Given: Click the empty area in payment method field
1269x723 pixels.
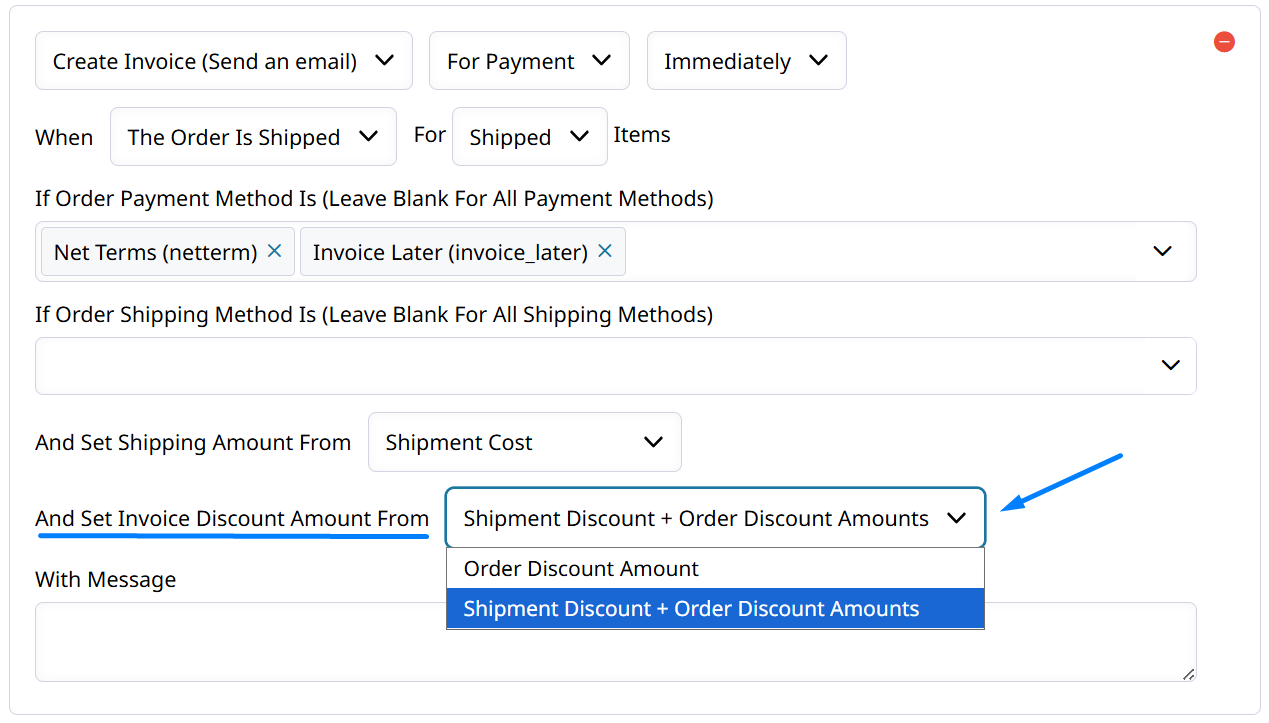Looking at the screenshot, I should (880, 251).
